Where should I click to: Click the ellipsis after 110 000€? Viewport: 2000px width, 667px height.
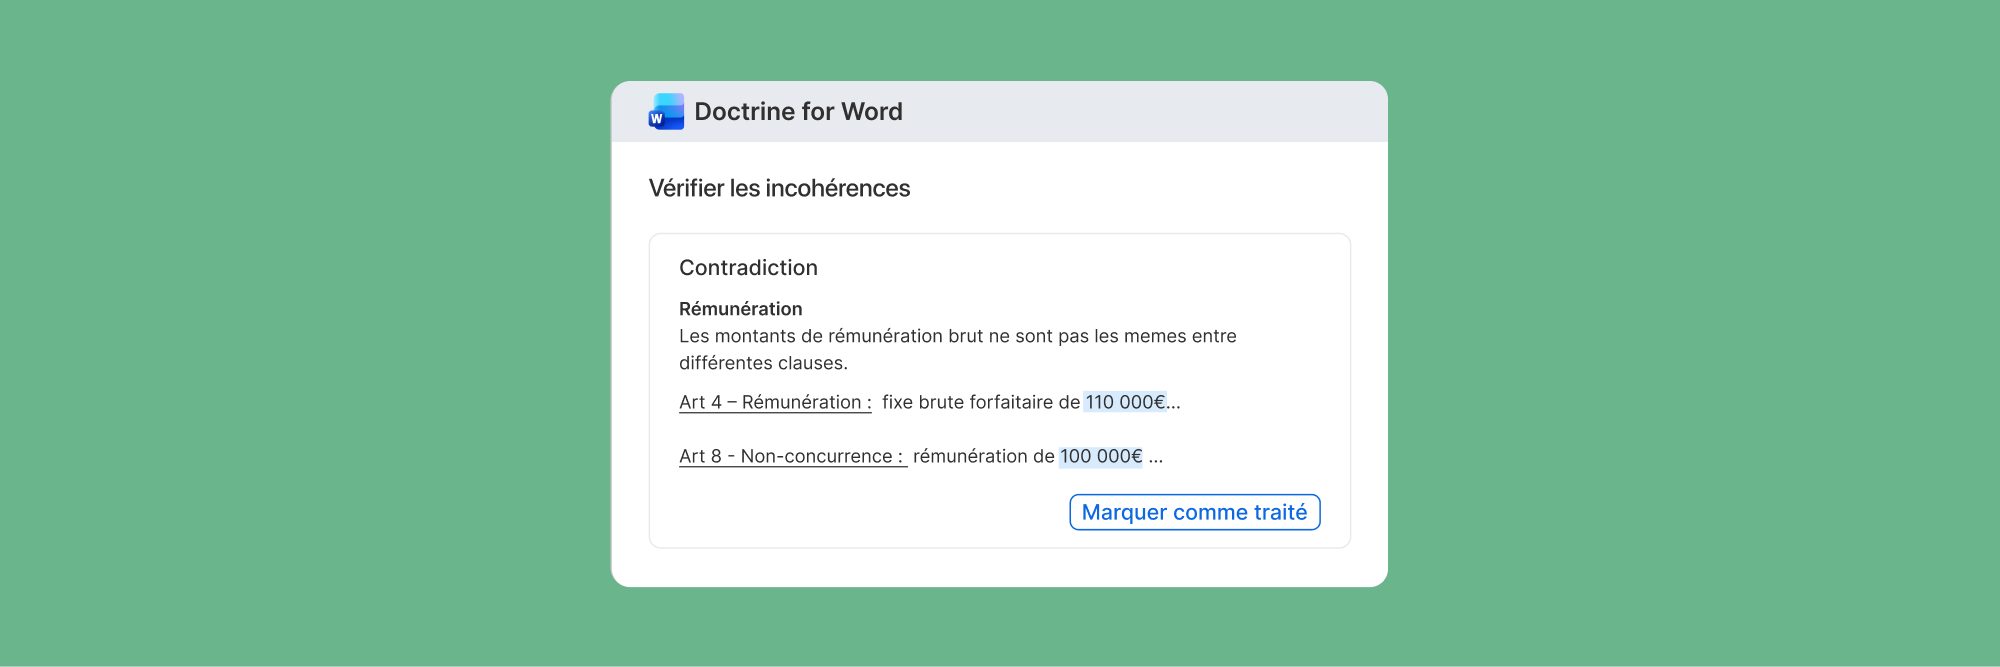pyautogui.click(x=1174, y=403)
